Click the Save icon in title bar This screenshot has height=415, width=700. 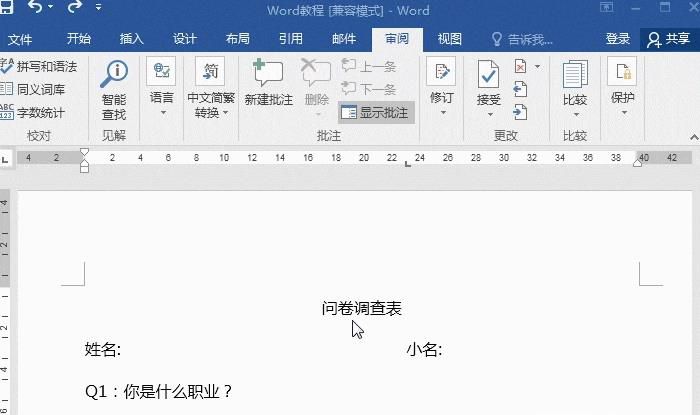tap(5, 6)
